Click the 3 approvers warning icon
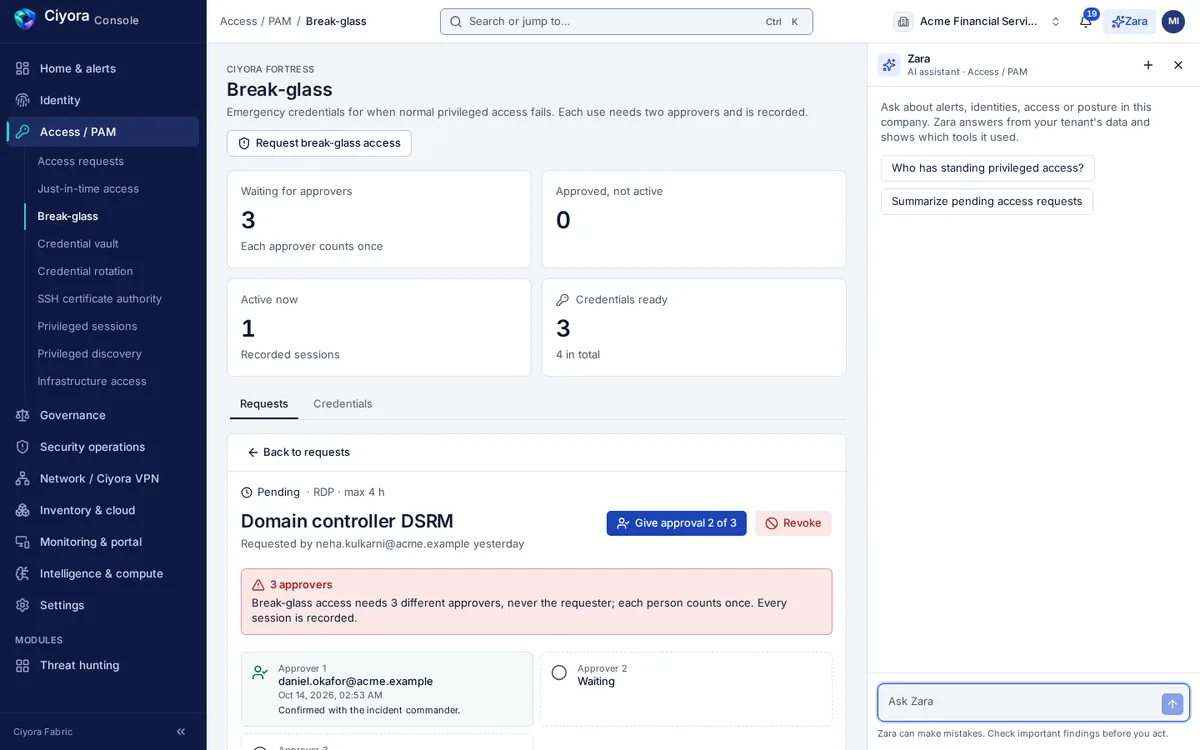This screenshot has height=750, width=1200. pos(258,585)
